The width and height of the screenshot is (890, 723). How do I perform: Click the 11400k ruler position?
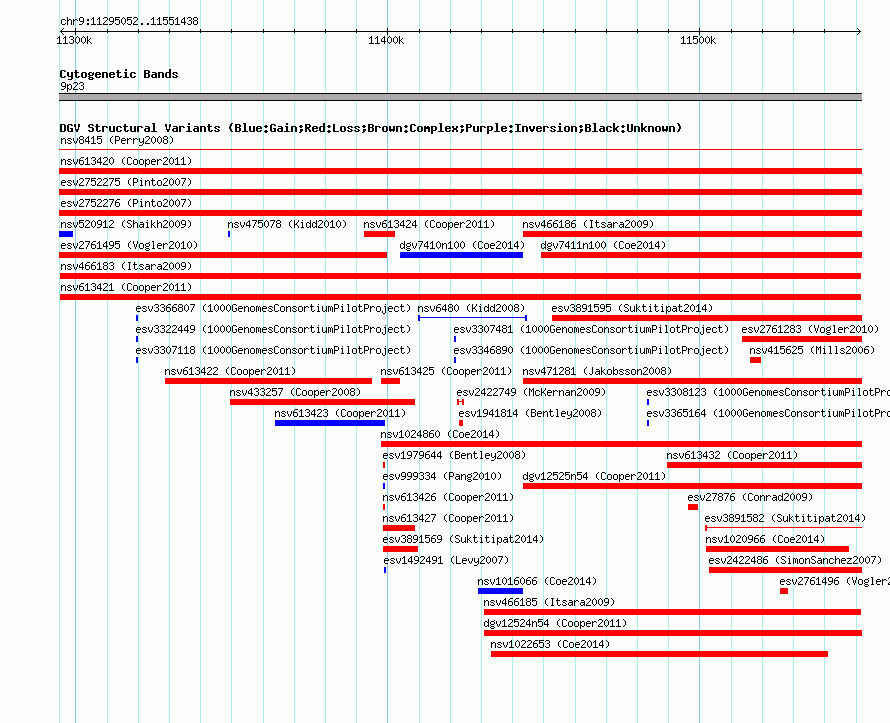pyautogui.click(x=386, y=40)
